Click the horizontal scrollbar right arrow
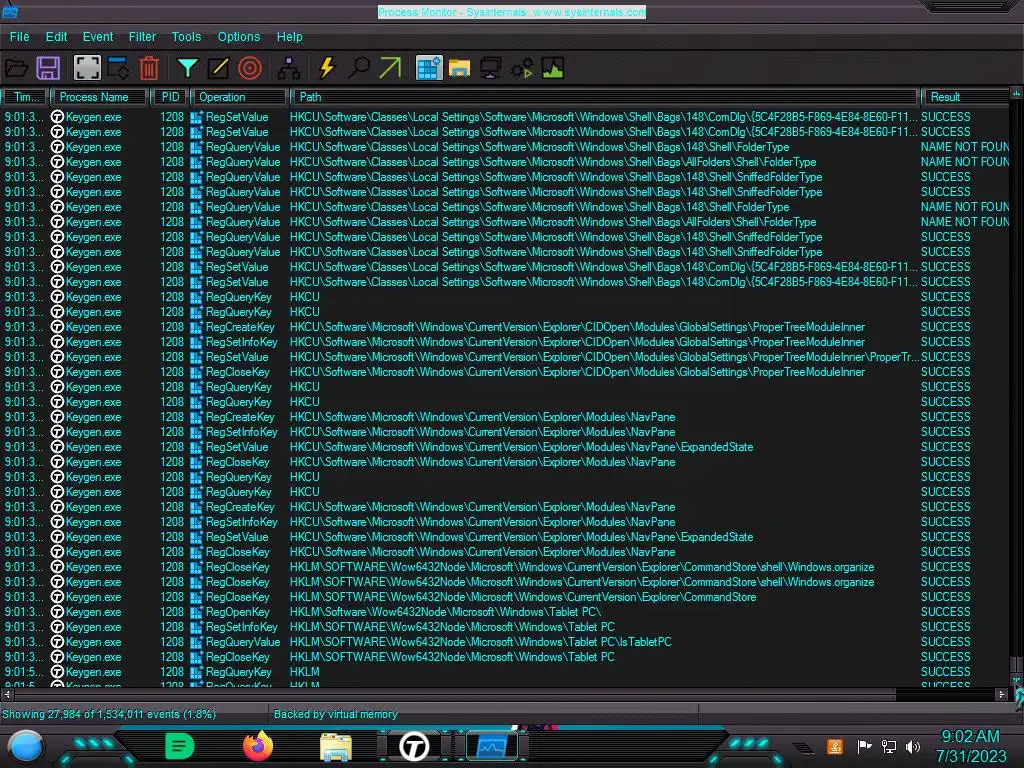This screenshot has height=768, width=1024. click(1001, 694)
